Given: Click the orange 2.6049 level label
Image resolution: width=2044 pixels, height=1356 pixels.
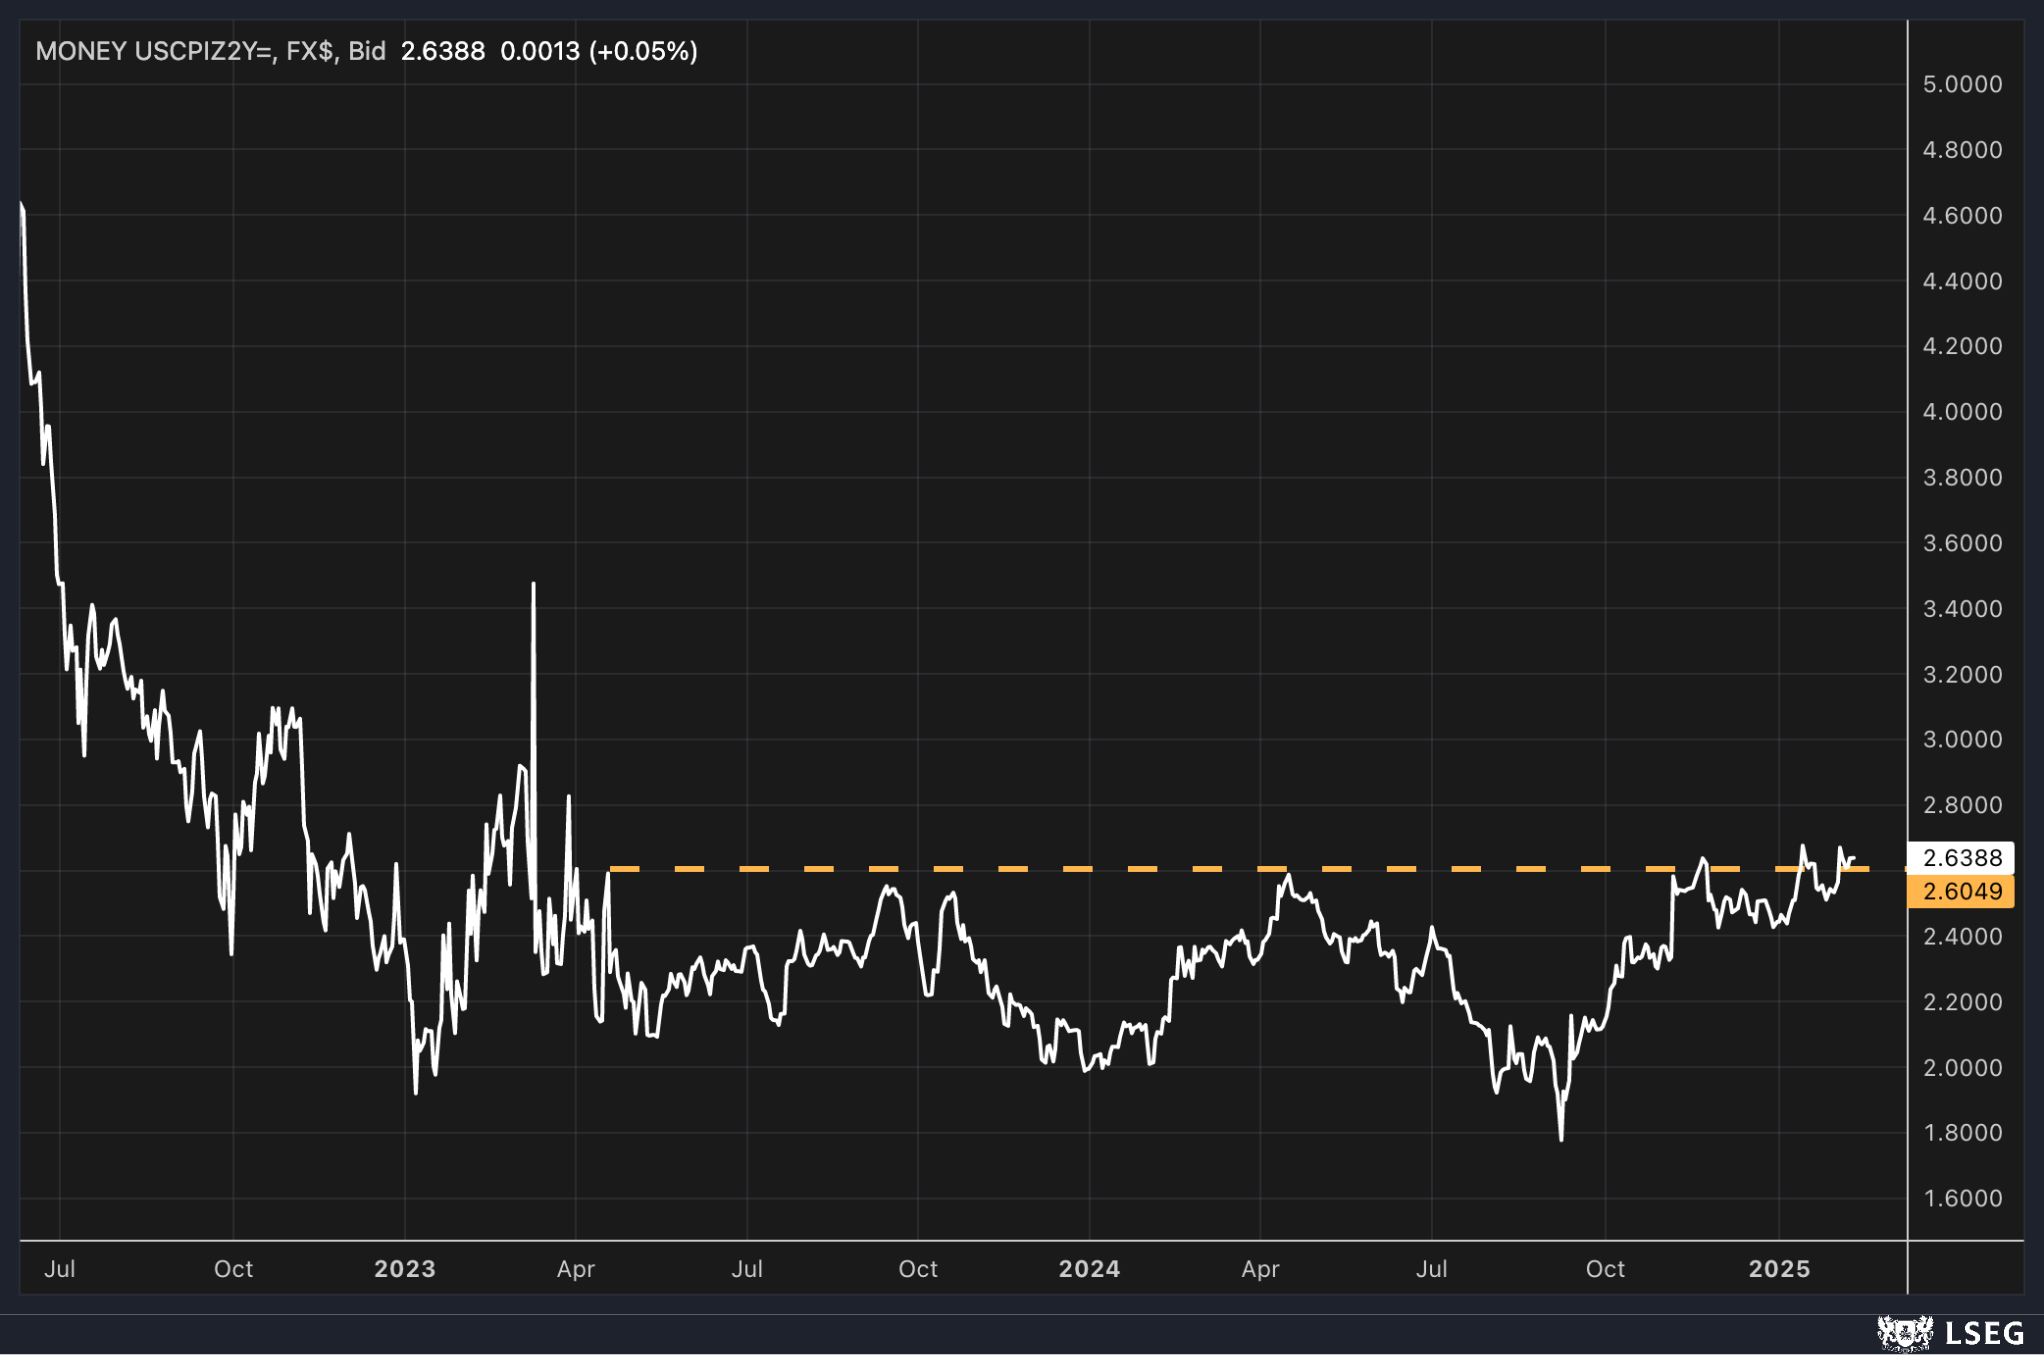Looking at the screenshot, I should point(1961,891).
